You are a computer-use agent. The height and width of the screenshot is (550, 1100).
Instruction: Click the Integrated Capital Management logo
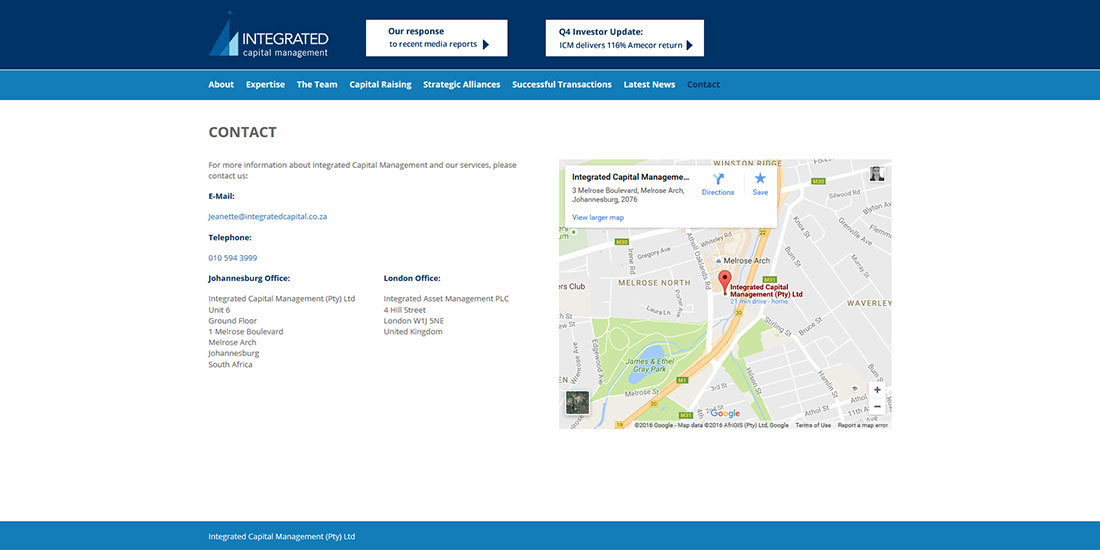[269, 34]
